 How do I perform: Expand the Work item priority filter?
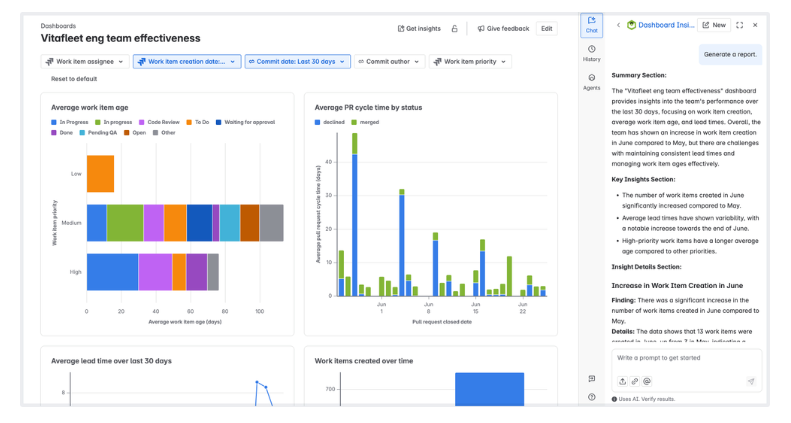(469, 61)
